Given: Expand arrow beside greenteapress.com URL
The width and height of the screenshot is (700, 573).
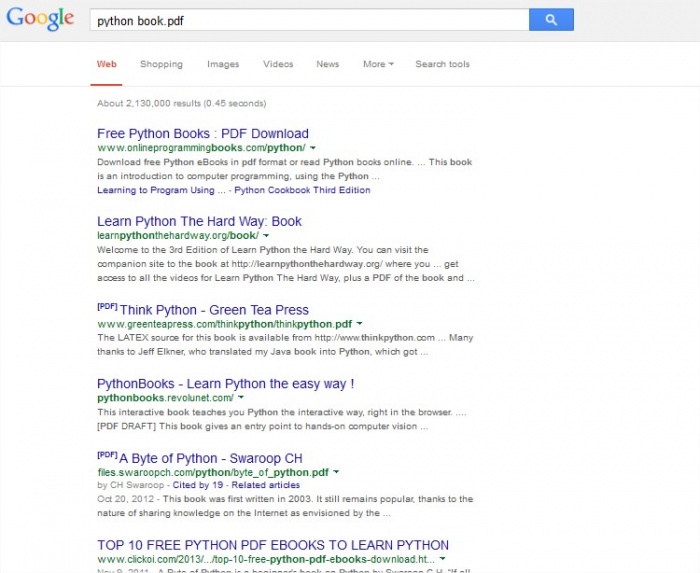Looking at the screenshot, I should (x=360, y=324).
